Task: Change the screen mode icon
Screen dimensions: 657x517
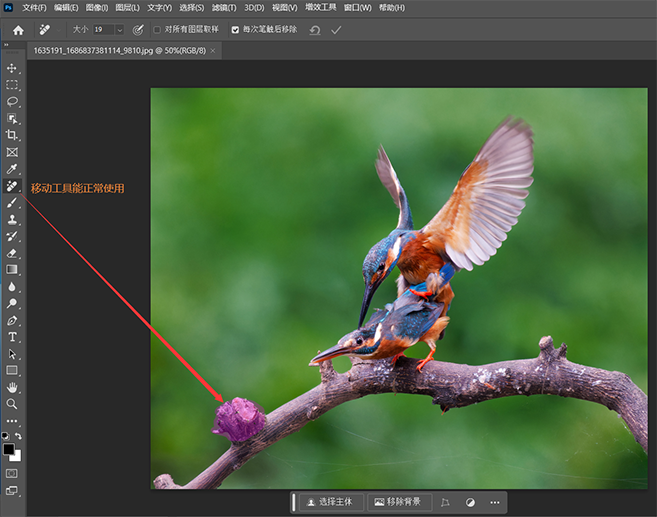Action: (x=12, y=491)
